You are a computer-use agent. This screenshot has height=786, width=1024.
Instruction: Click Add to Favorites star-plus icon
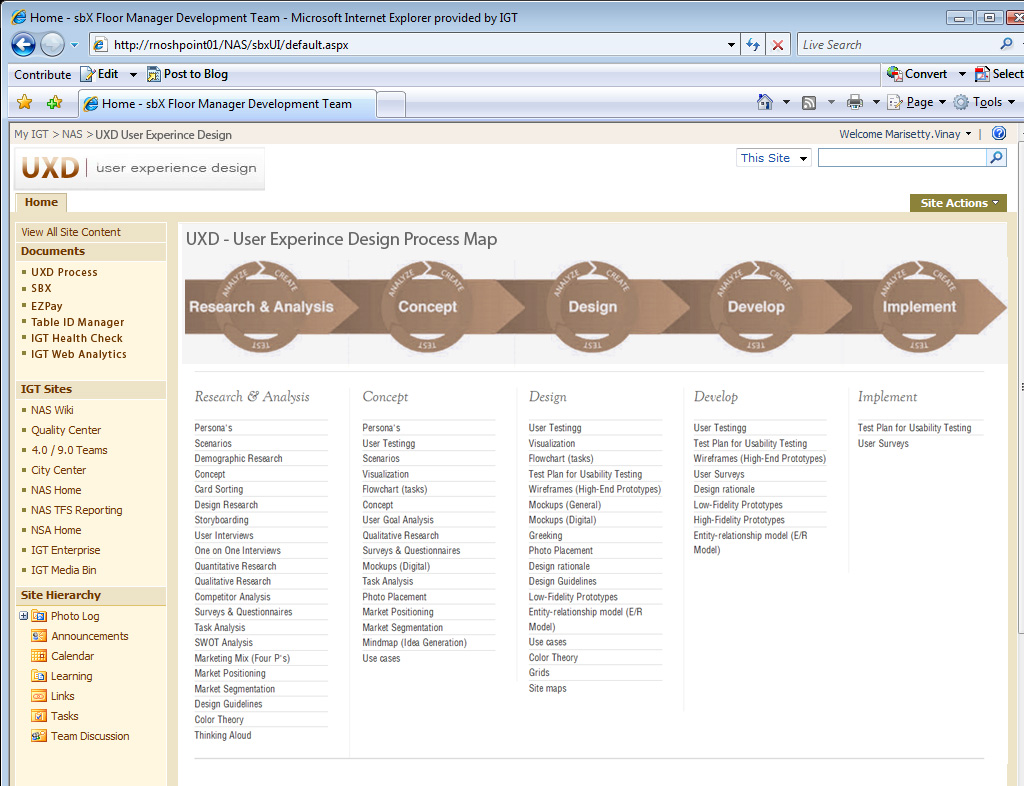(55, 102)
